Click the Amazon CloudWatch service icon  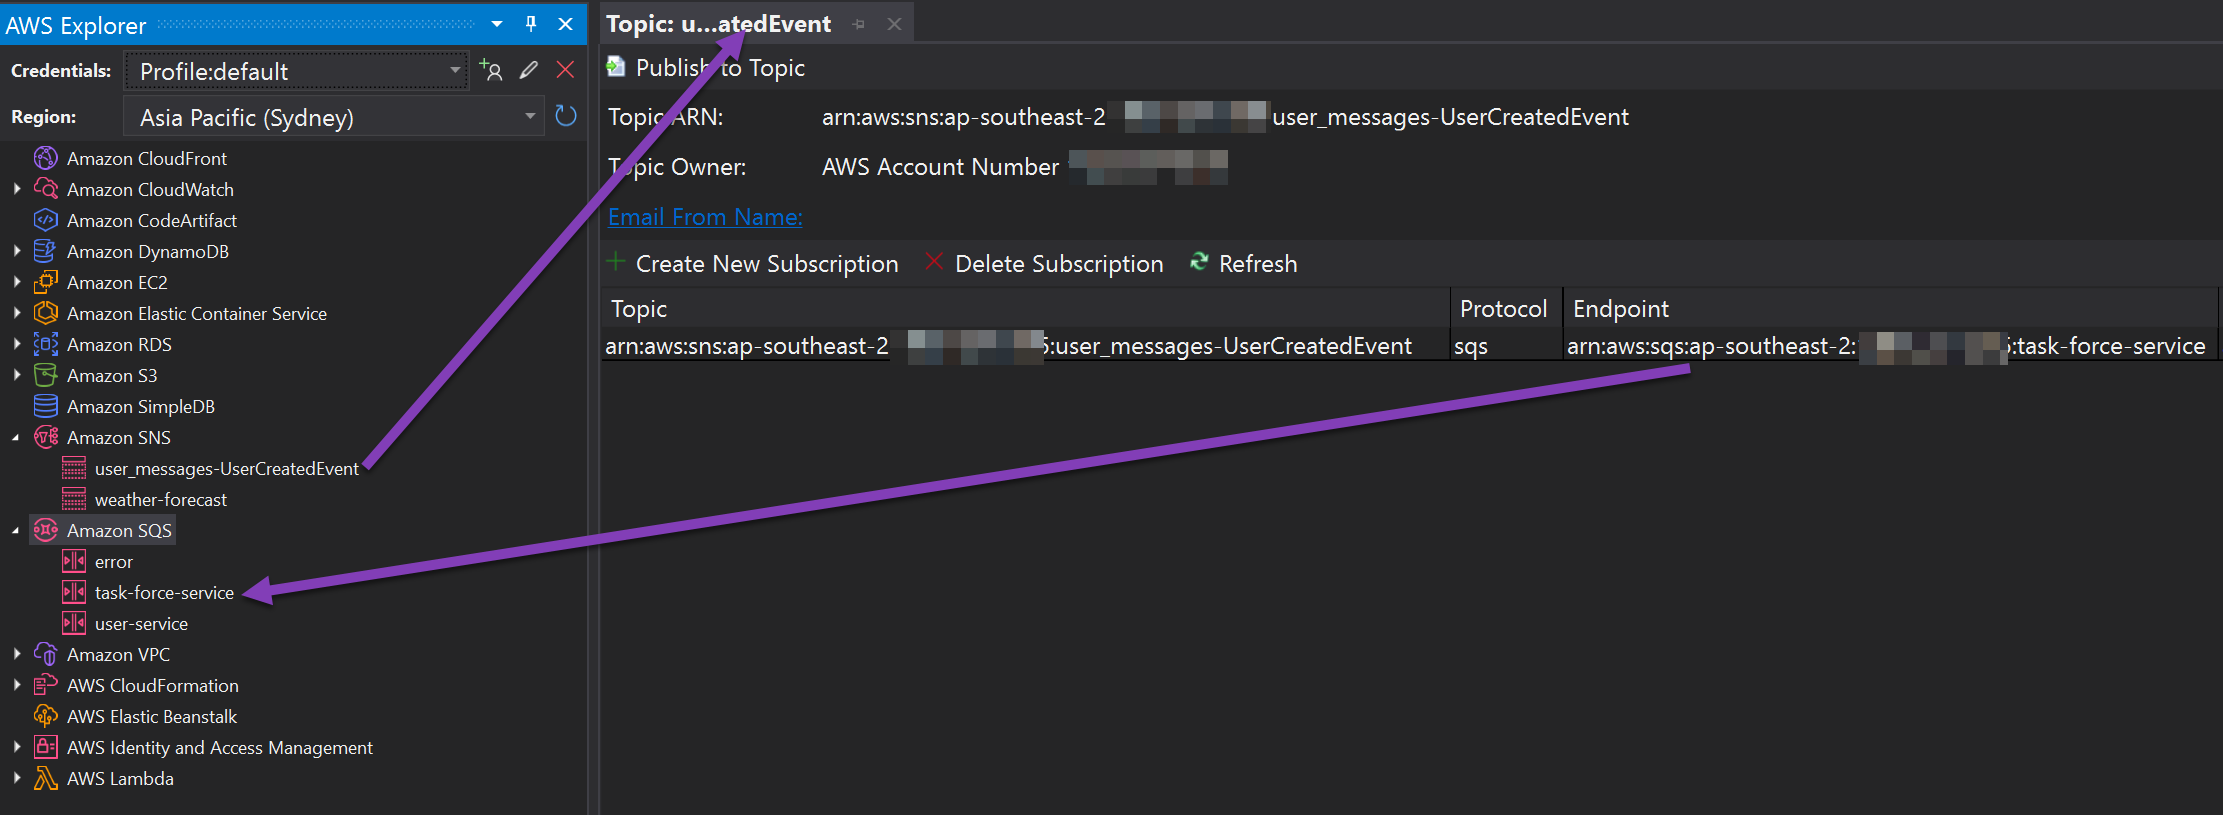point(46,189)
